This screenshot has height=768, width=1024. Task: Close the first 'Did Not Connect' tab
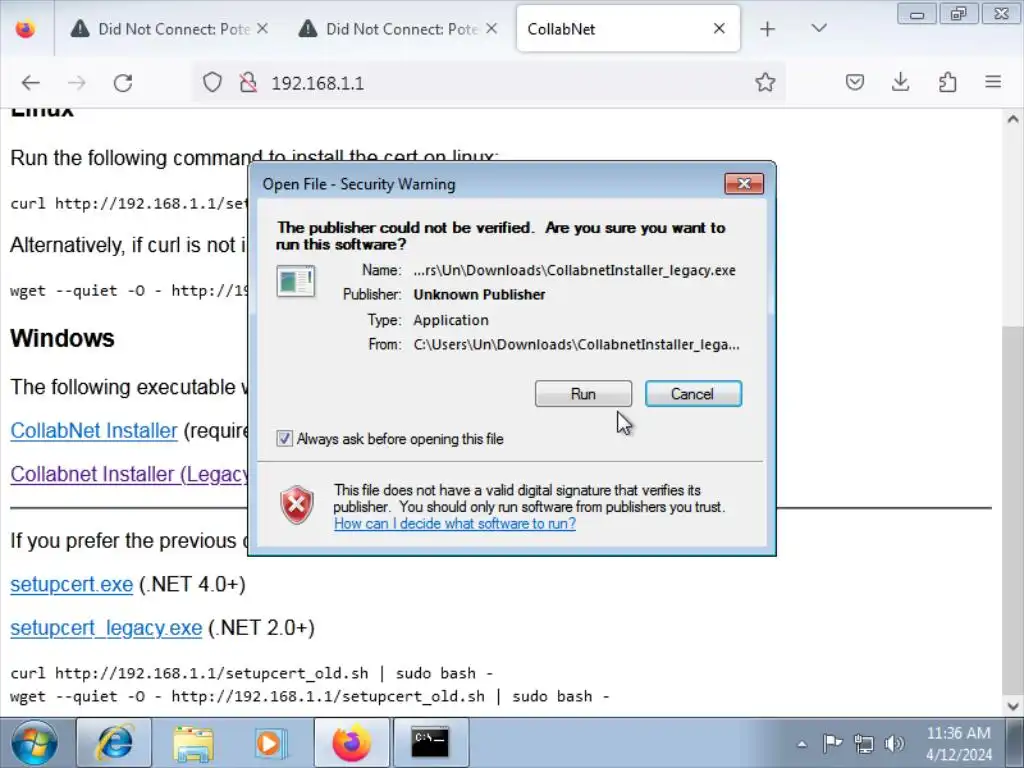tap(263, 29)
